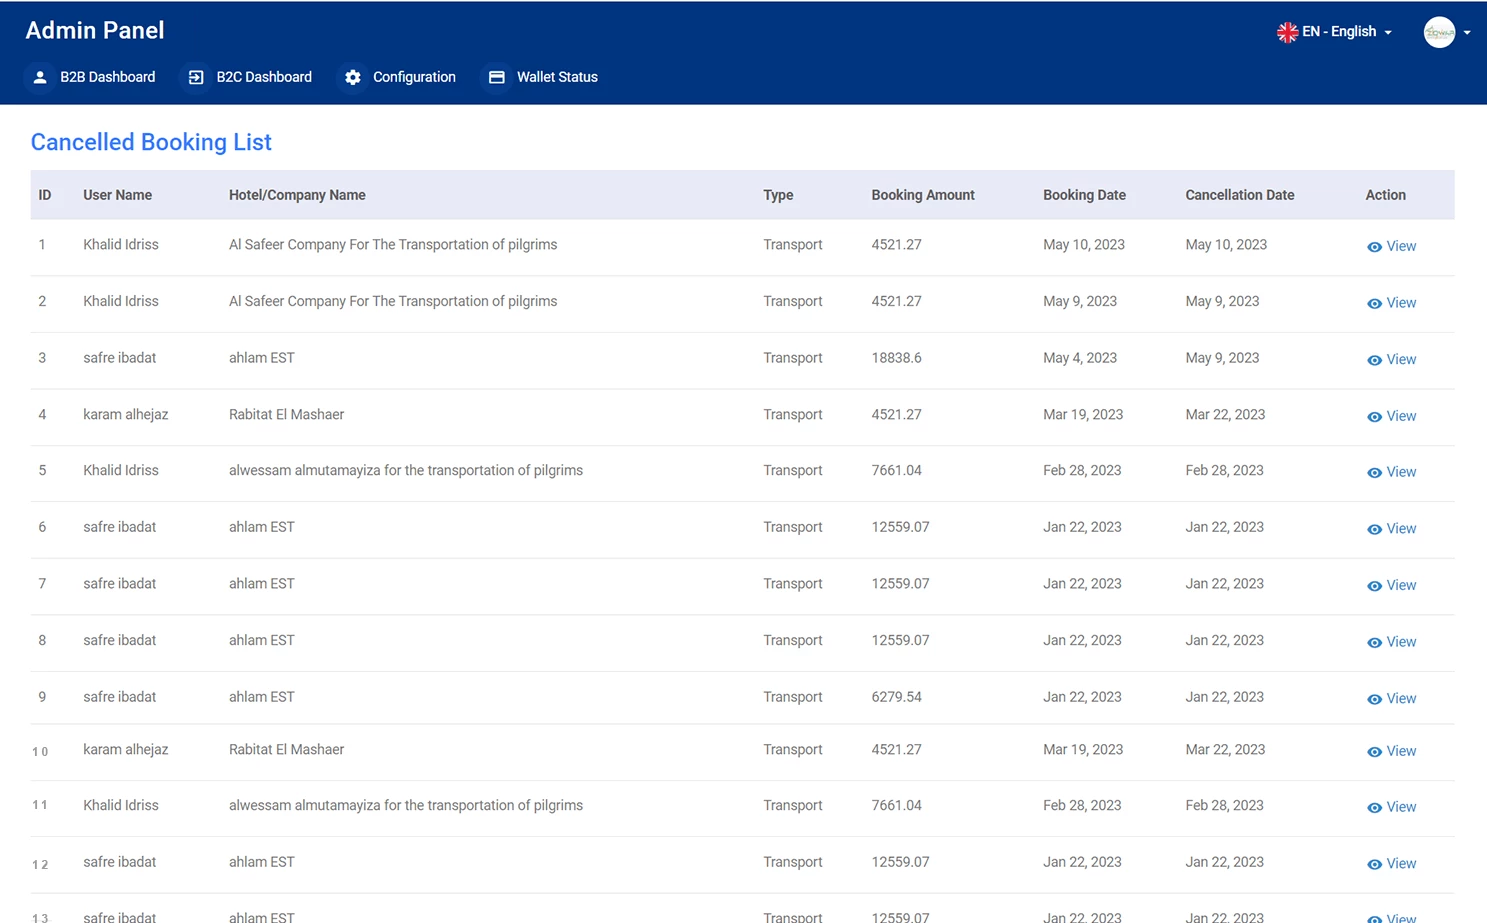Switch to the B2C Dashboard menu
Screen dimensions: 1487x923
point(263,77)
